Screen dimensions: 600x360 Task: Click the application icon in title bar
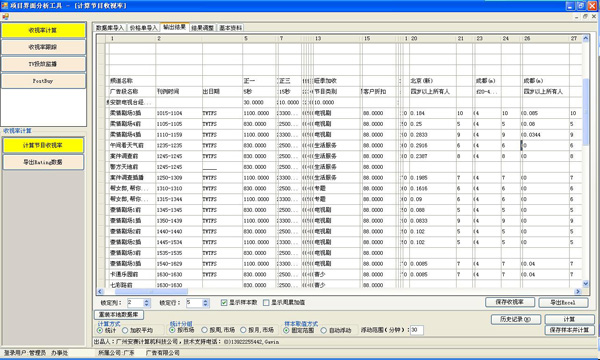(5, 5)
